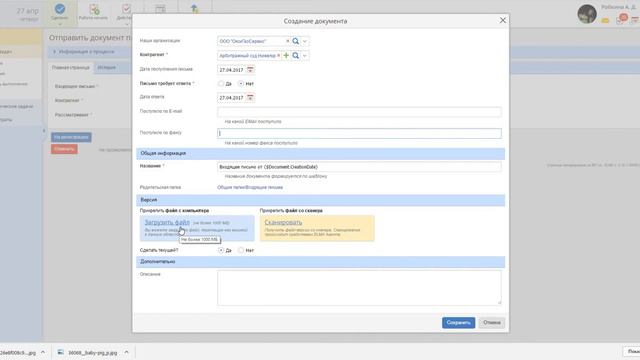
Task: Open the red calendar icon beside notifications
Action: (635, 20)
